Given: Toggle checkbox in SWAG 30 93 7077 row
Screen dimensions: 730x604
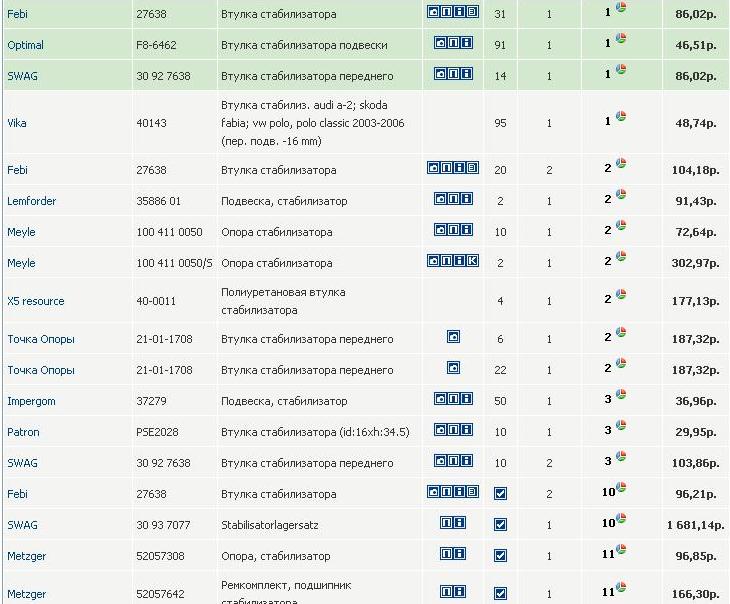Looking at the screenshot, I should (x=500, y=525).
